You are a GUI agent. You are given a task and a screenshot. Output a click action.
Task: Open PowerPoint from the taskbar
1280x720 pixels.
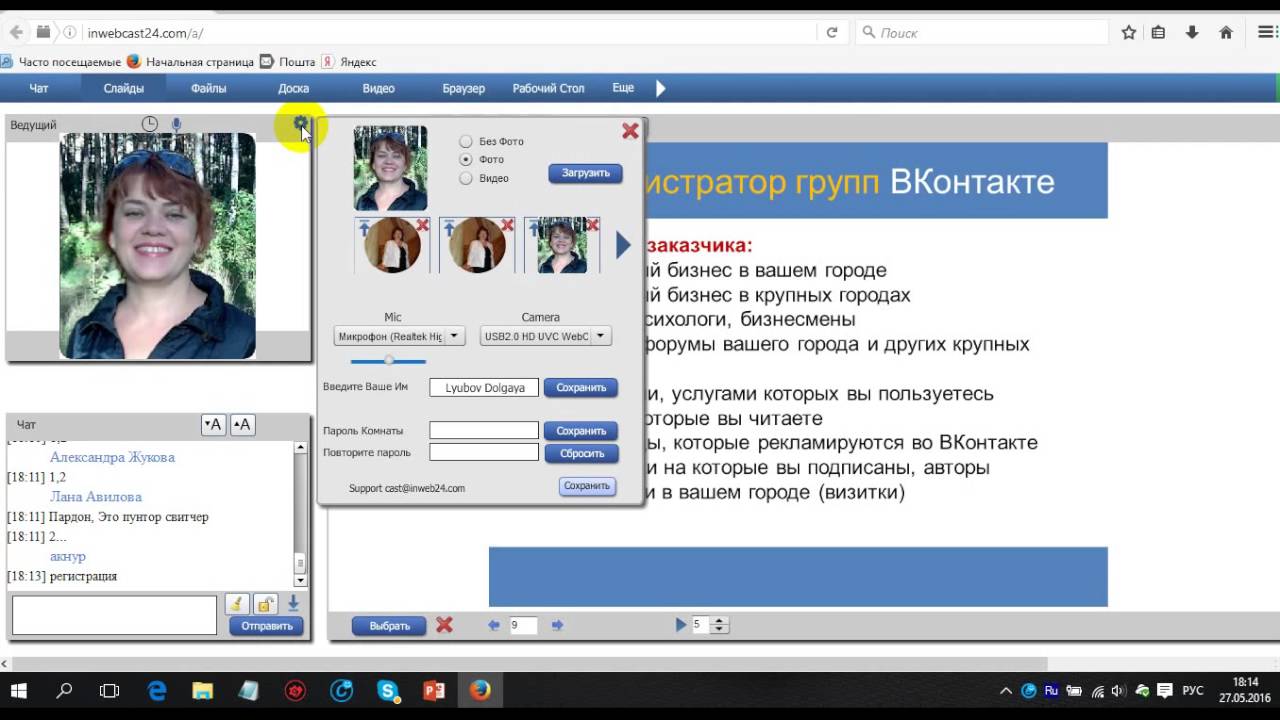pos(434,690)
